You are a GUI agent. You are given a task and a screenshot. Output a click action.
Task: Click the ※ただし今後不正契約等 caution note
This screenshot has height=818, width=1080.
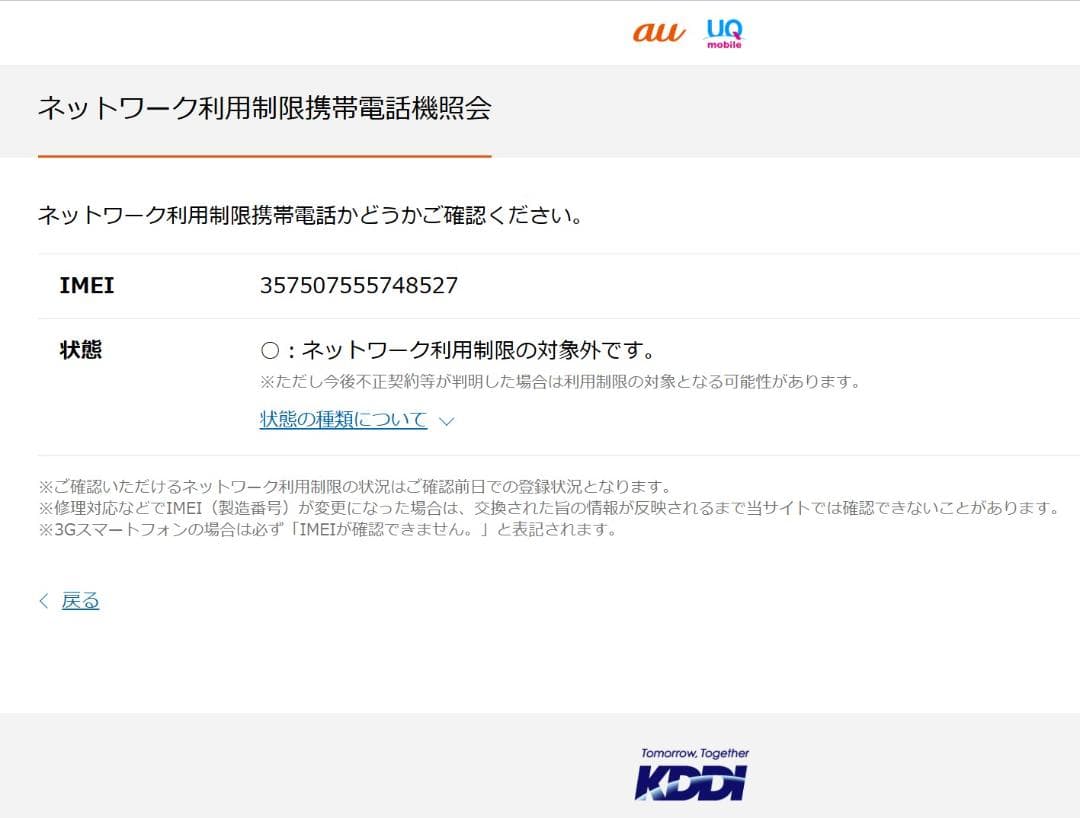560,381
